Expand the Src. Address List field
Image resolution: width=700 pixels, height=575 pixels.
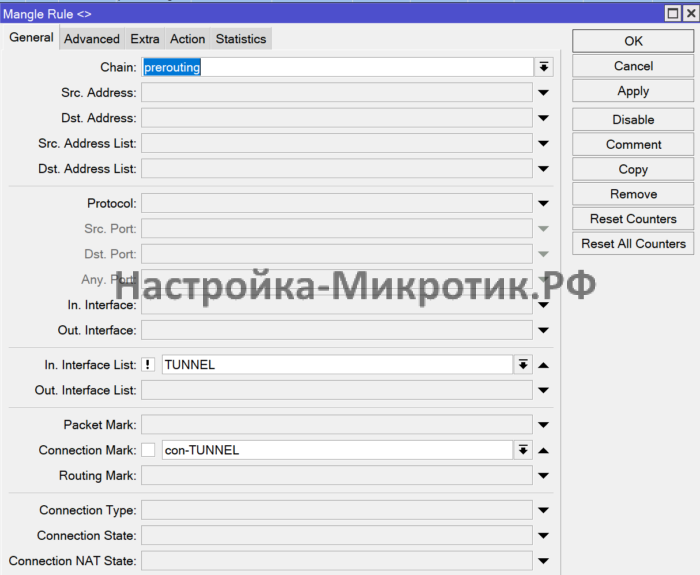[x=543, y=143]
